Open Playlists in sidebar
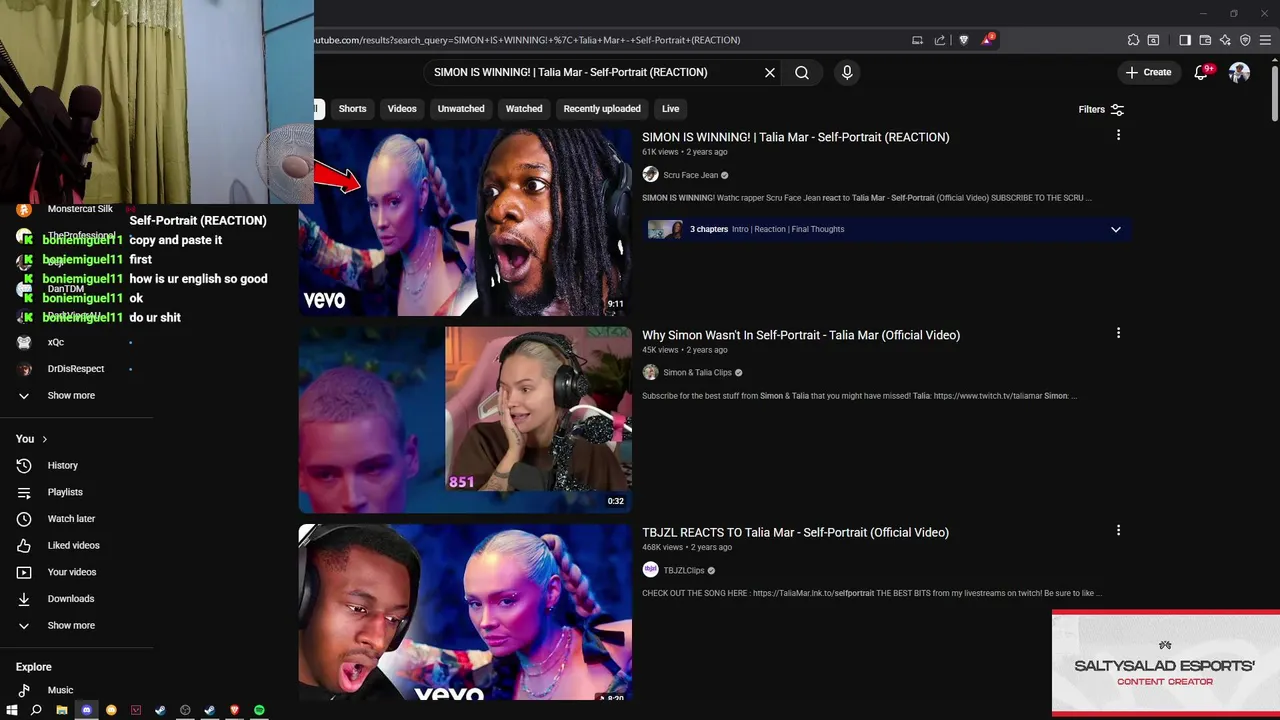 (x=65, y=493)
